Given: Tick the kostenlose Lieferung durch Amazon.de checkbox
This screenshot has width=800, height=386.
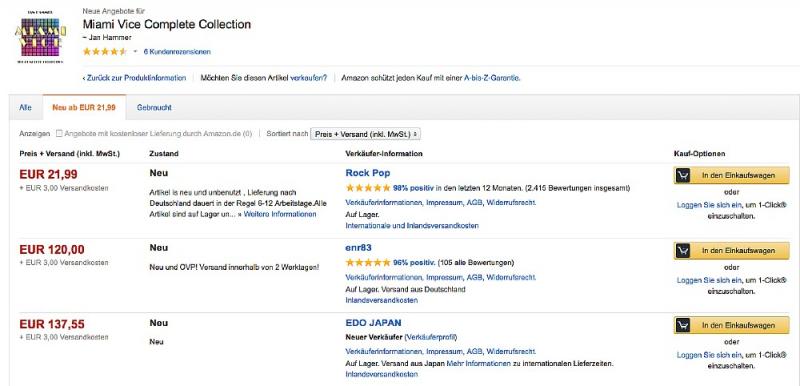Looking at the screenshot, I should pyautogui.click(x=59, y=134).
